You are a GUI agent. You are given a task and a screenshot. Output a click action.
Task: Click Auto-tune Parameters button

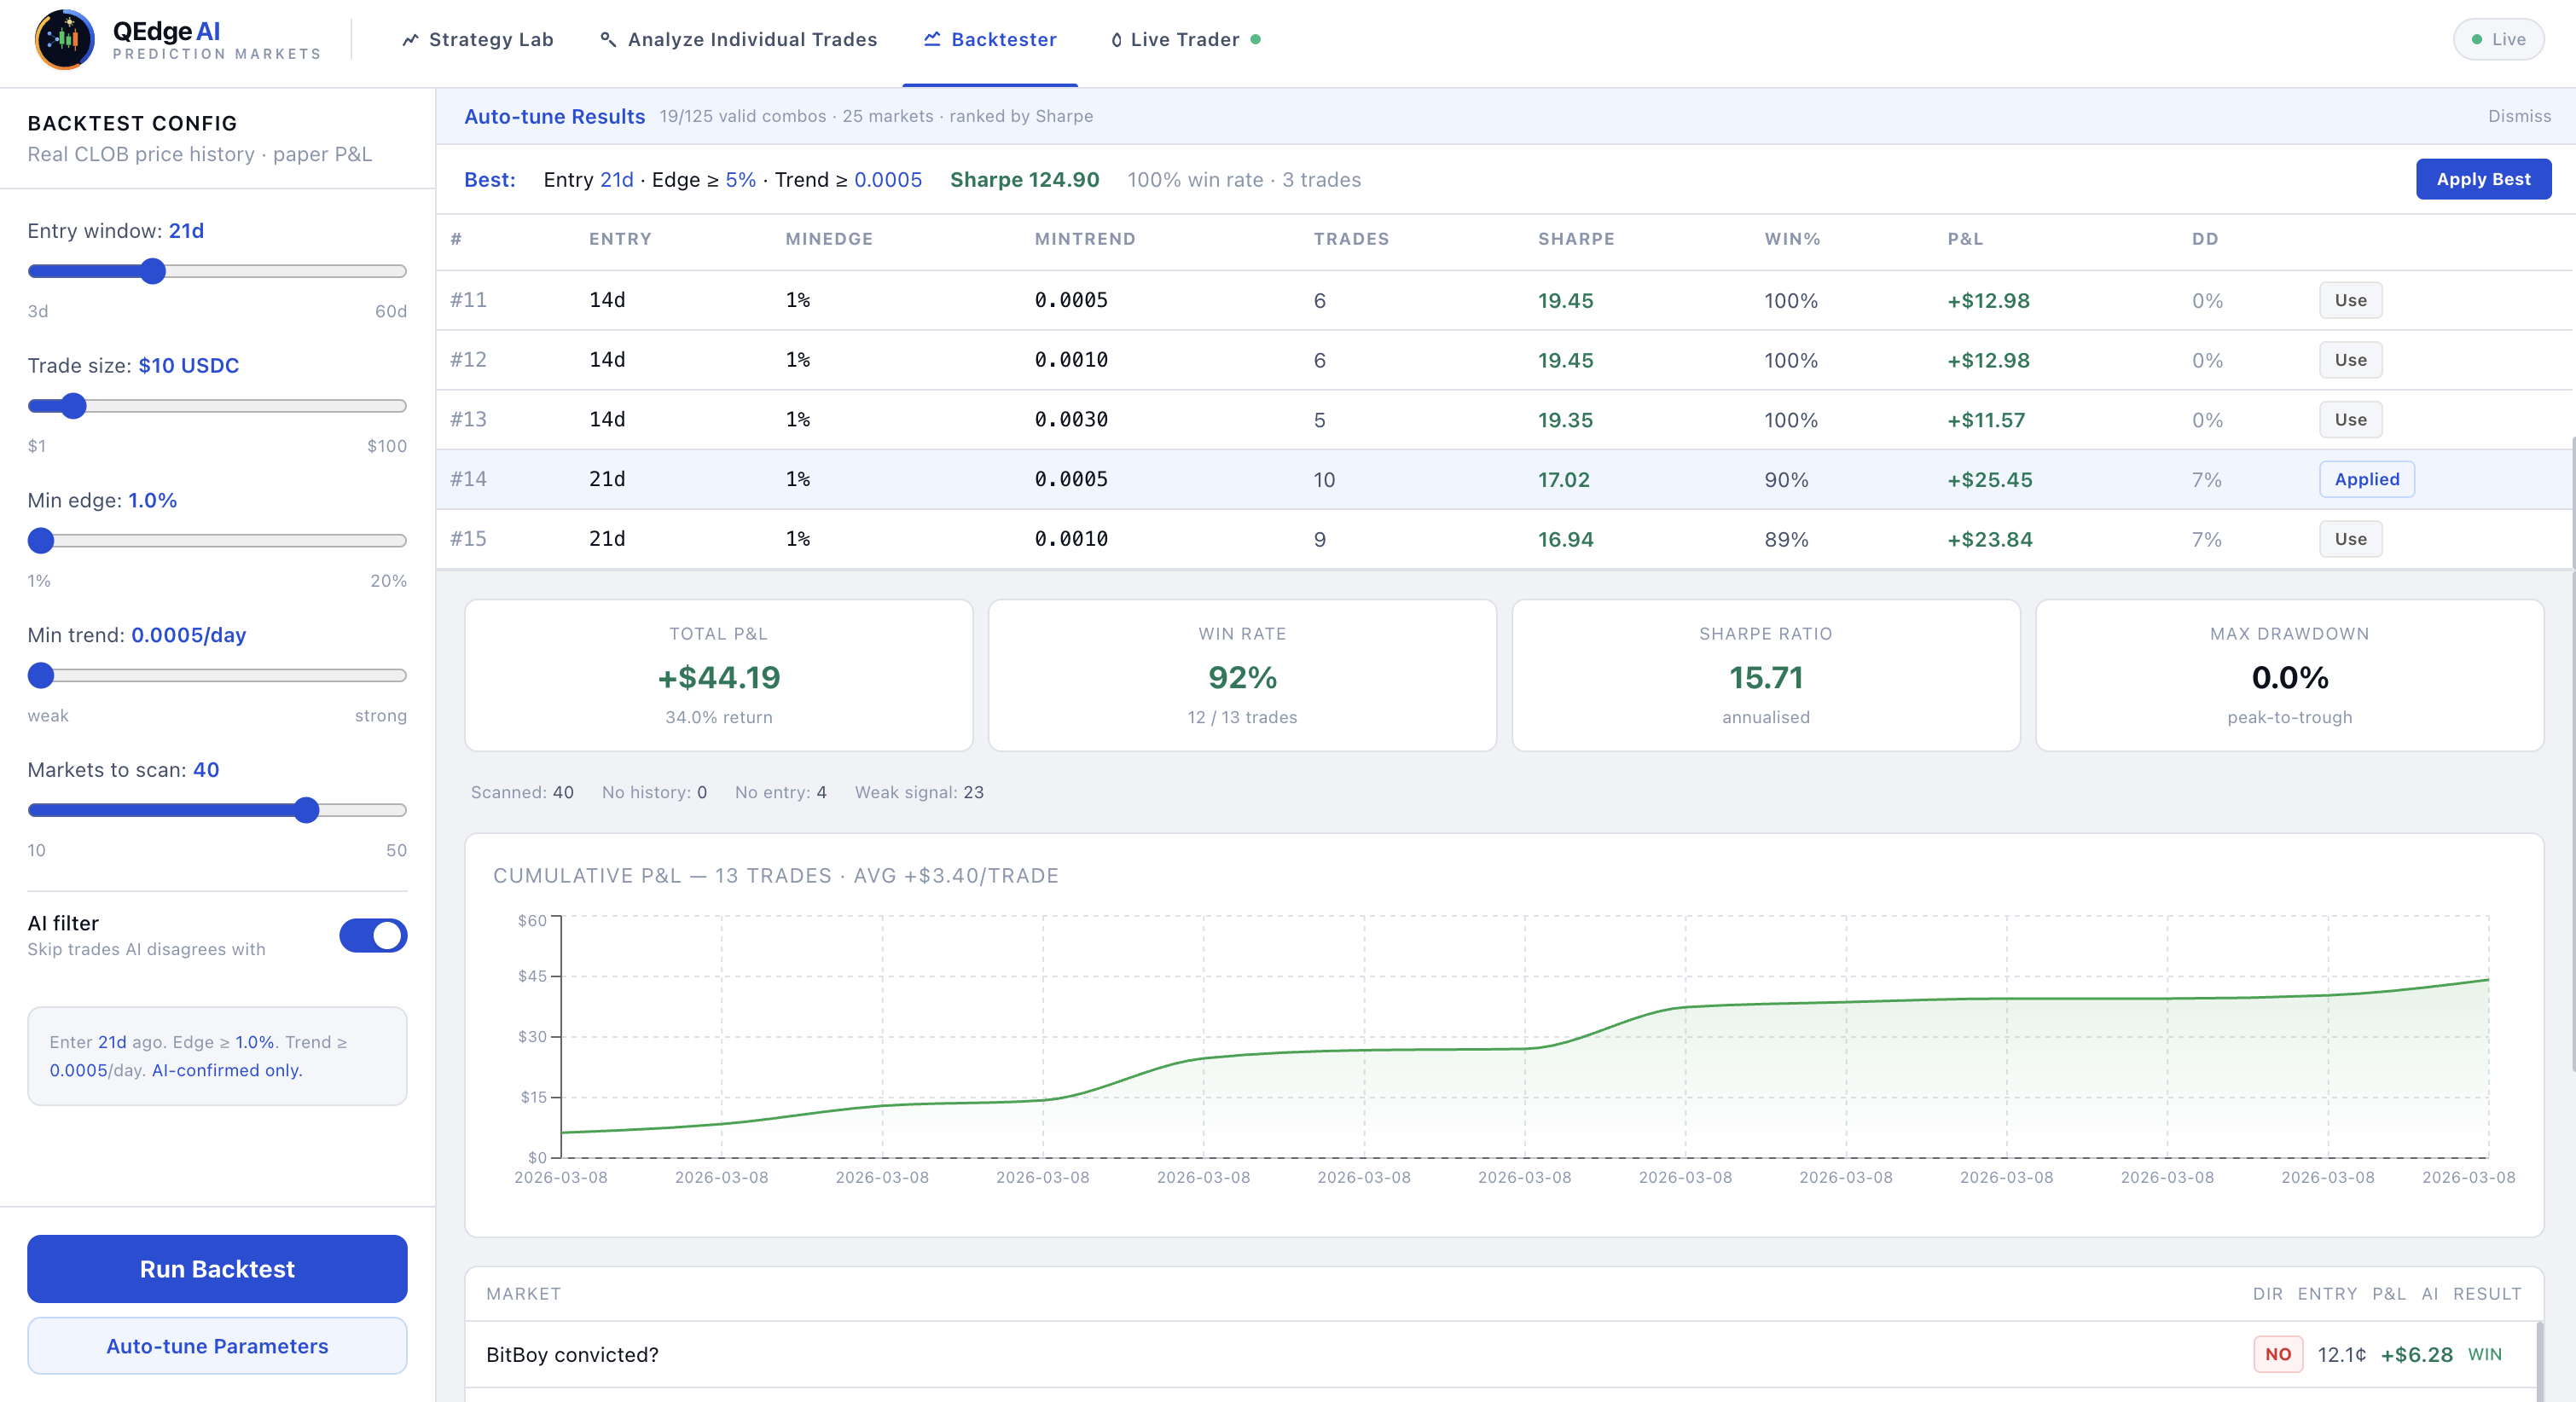217,1346
